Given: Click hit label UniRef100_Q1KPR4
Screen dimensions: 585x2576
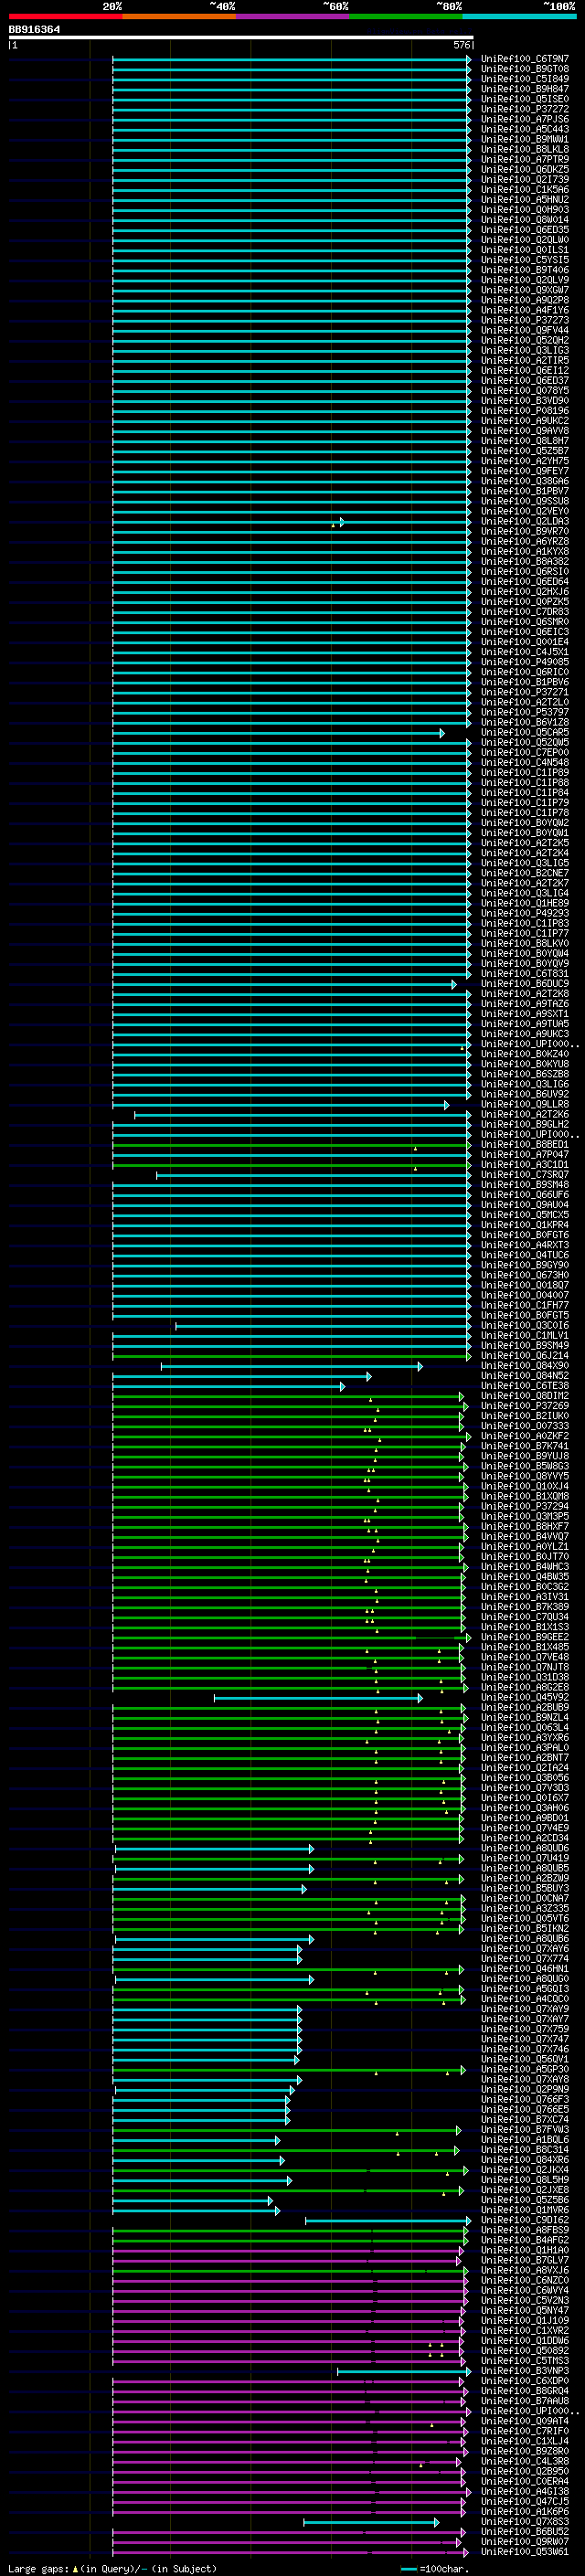Looking at the screenshot, I should click(525, 1225).
